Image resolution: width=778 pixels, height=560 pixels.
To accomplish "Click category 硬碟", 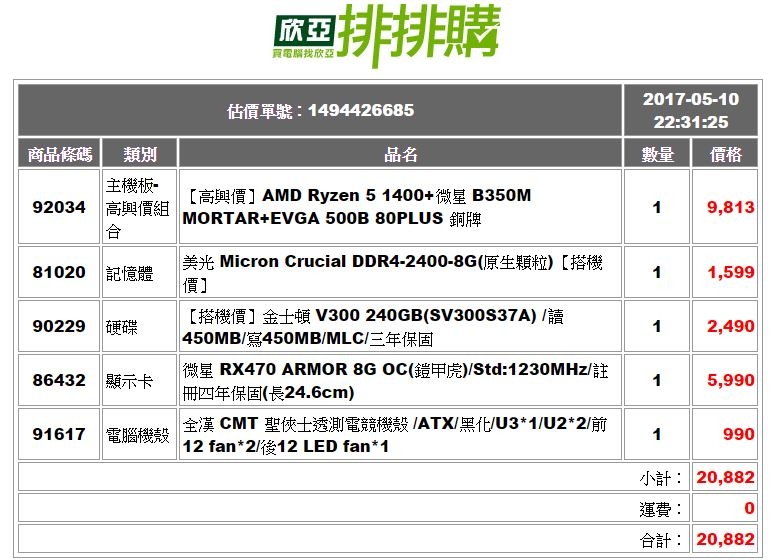I will (x=122, y=327).
